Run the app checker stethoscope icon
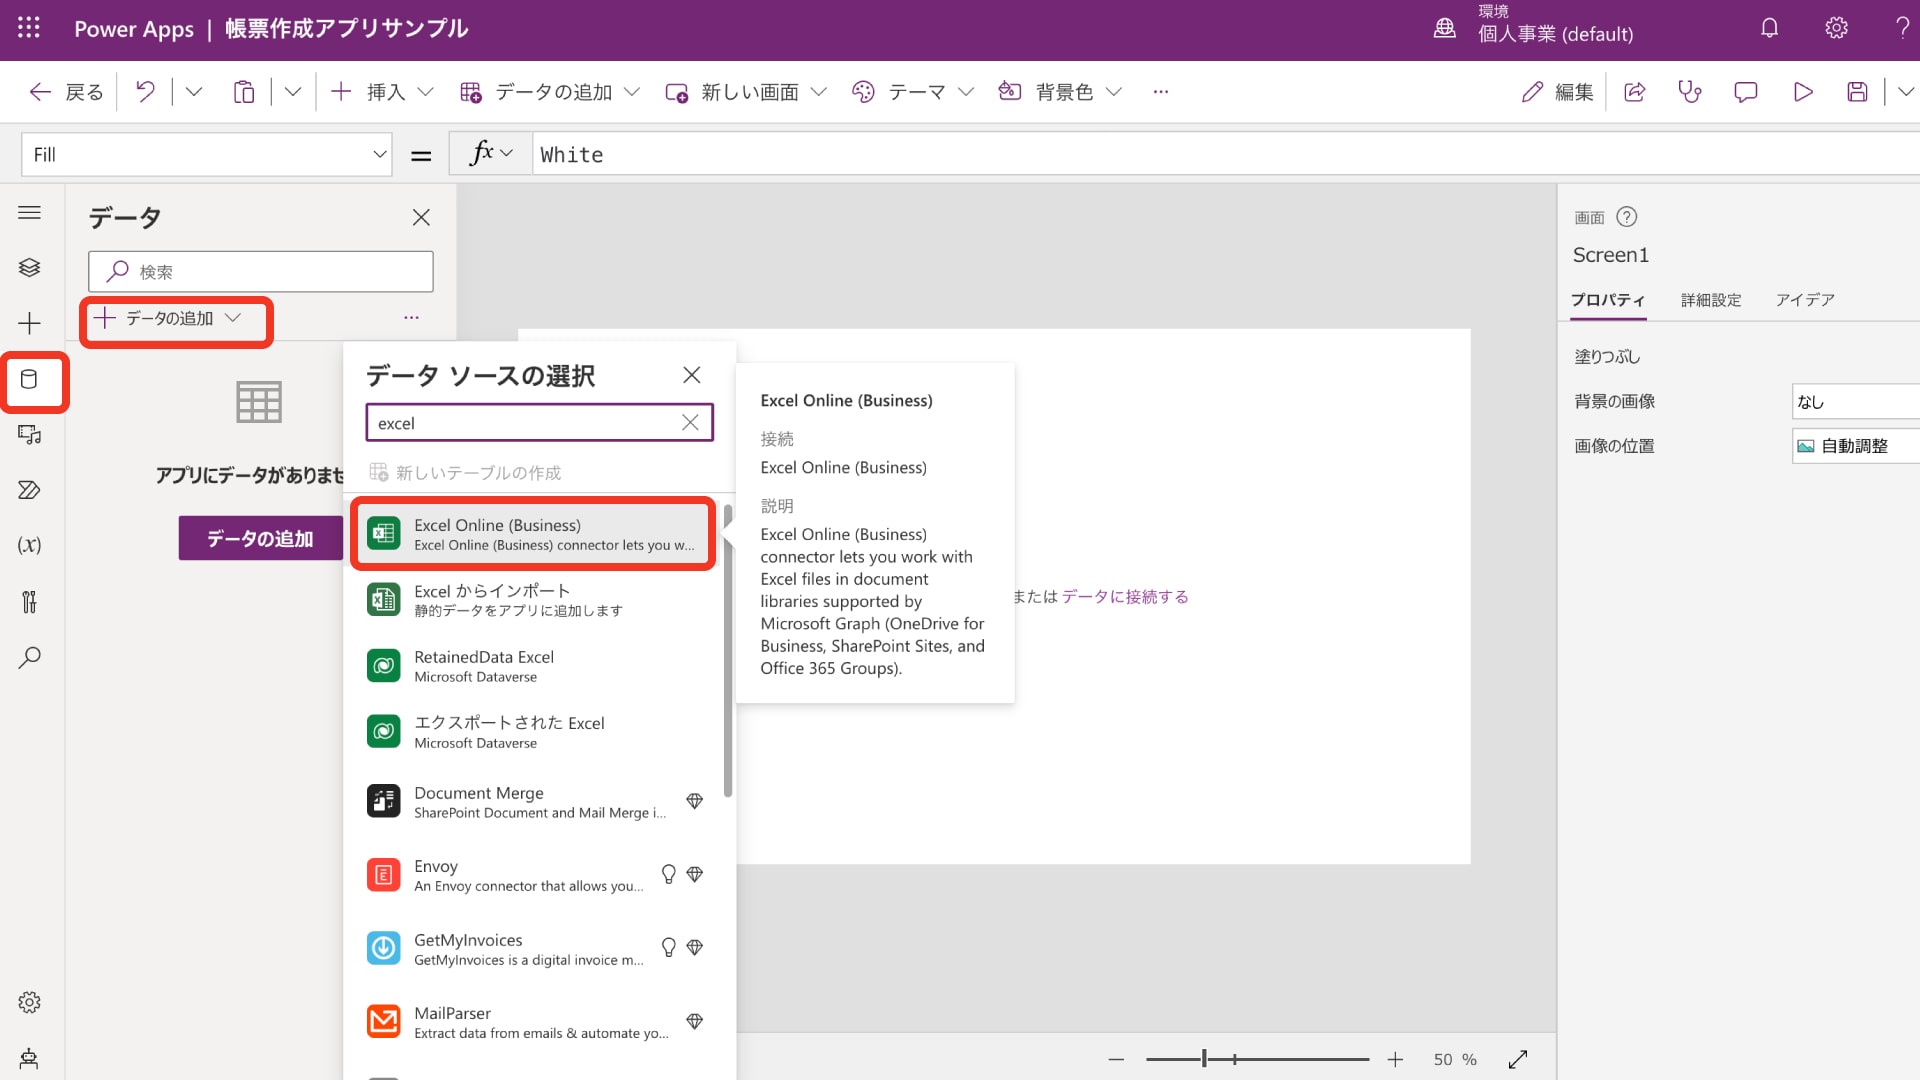Image resolution: width=1920 pixels, height=1080 pixels. (x=1690, y=91)
